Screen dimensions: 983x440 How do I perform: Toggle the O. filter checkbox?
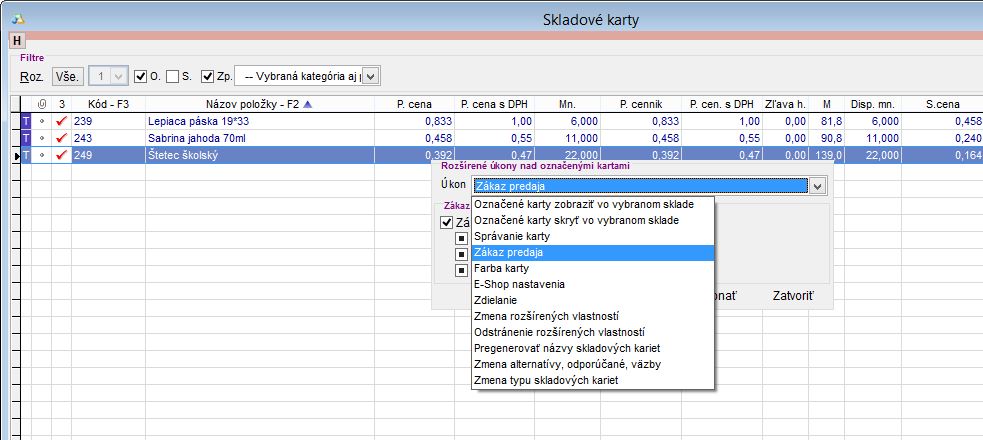coord(141,76)
